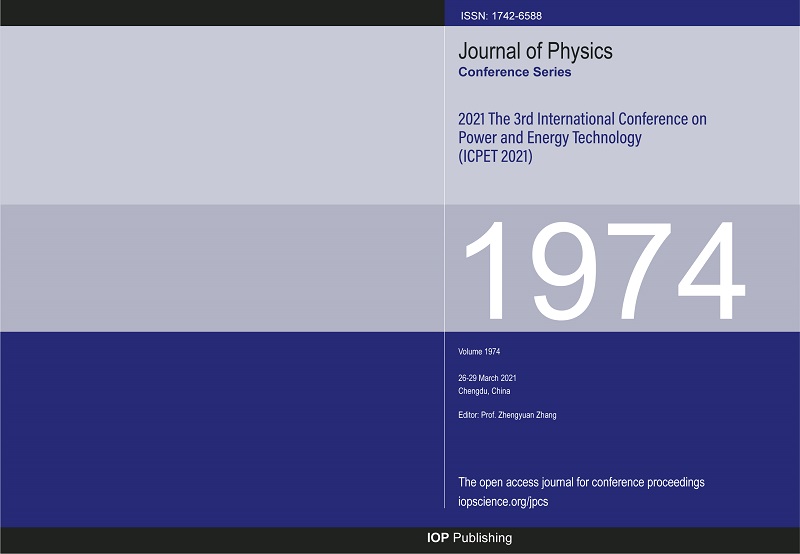800x554 pixels.
Task: Click the Conference Series subtitle
Action: pyautogui.click(x=514, y=72)
